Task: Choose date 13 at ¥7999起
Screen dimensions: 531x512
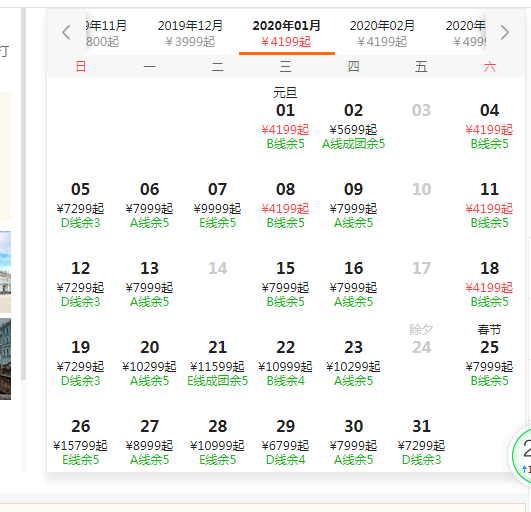Action: [x=149, y=284]
